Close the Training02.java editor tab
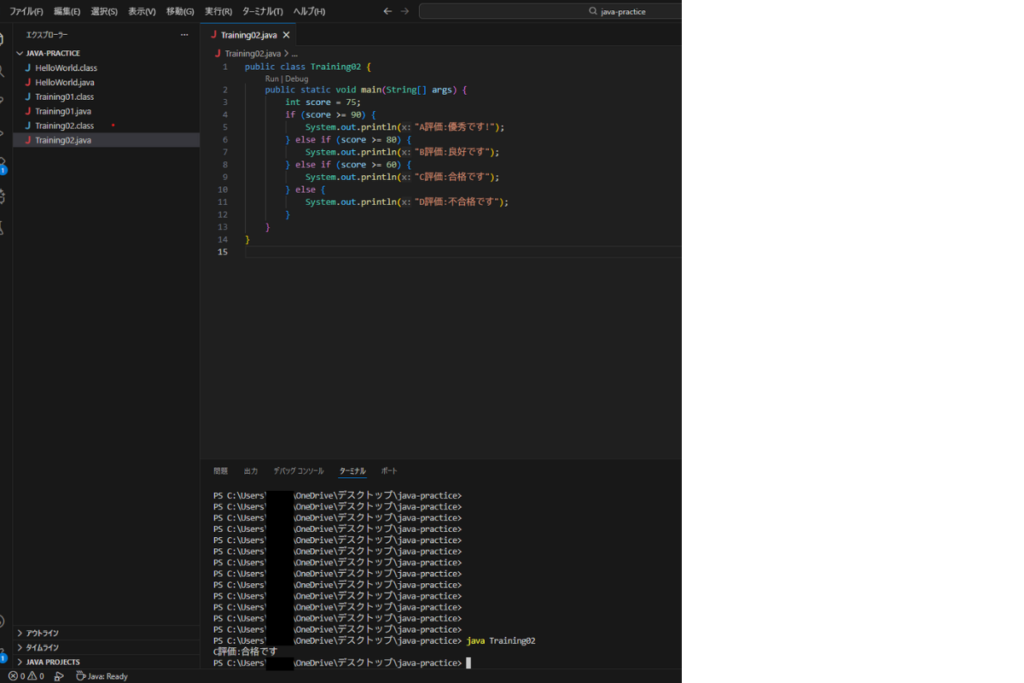1024x683 pixels. (286, 34)
